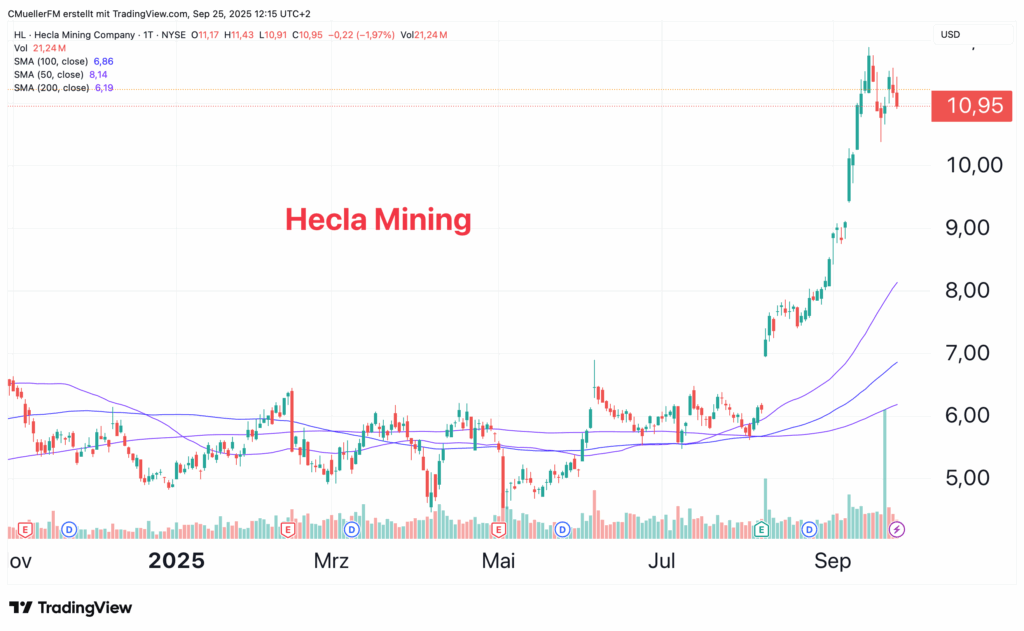Image resolution: width=1024 pixels, height=631 pixels.
Task: Click the TradingView logo
Action: (x=70, y=607)
